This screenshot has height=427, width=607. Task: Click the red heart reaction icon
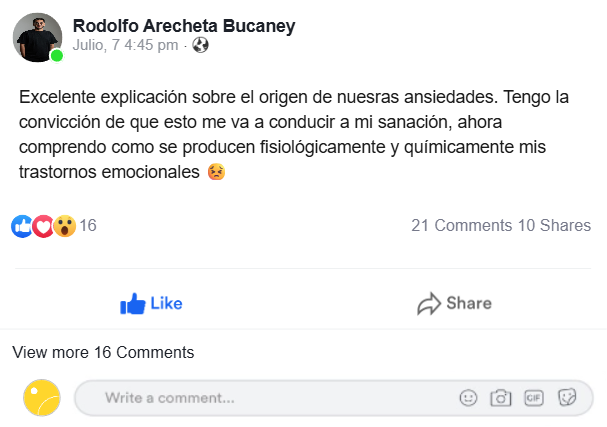coord(43,226)
